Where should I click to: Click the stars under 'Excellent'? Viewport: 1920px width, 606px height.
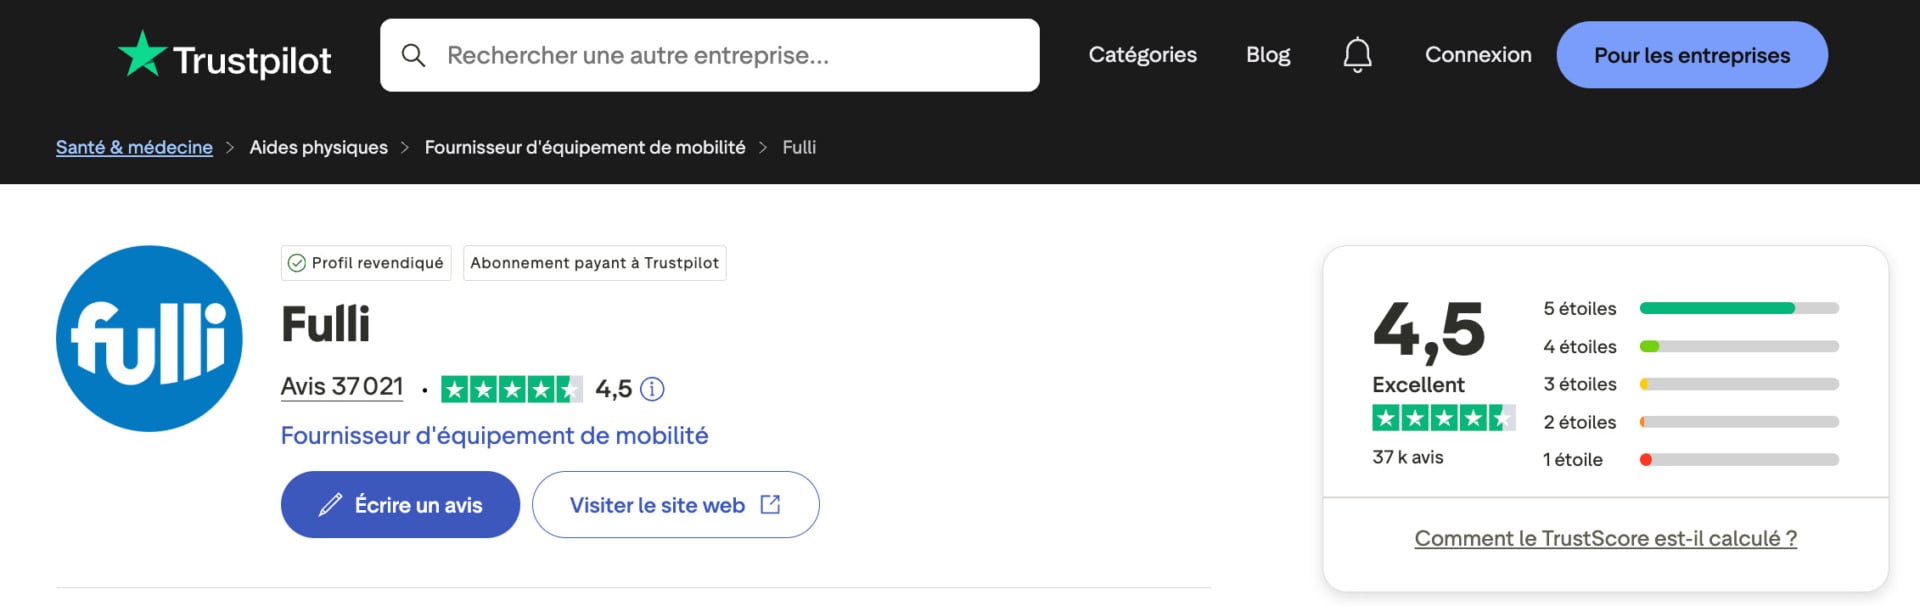(x=1444, y=418)
